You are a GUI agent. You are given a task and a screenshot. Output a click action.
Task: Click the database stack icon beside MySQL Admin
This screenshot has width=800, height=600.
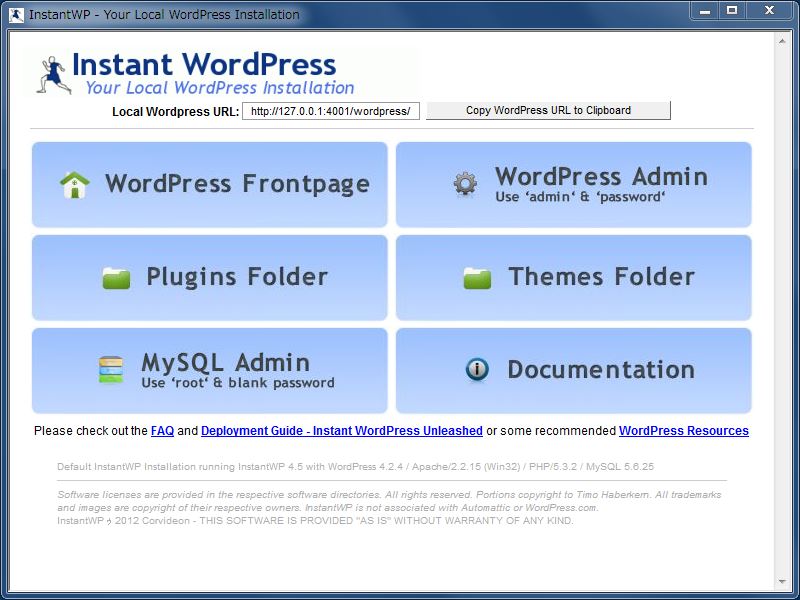coord(111,370)
